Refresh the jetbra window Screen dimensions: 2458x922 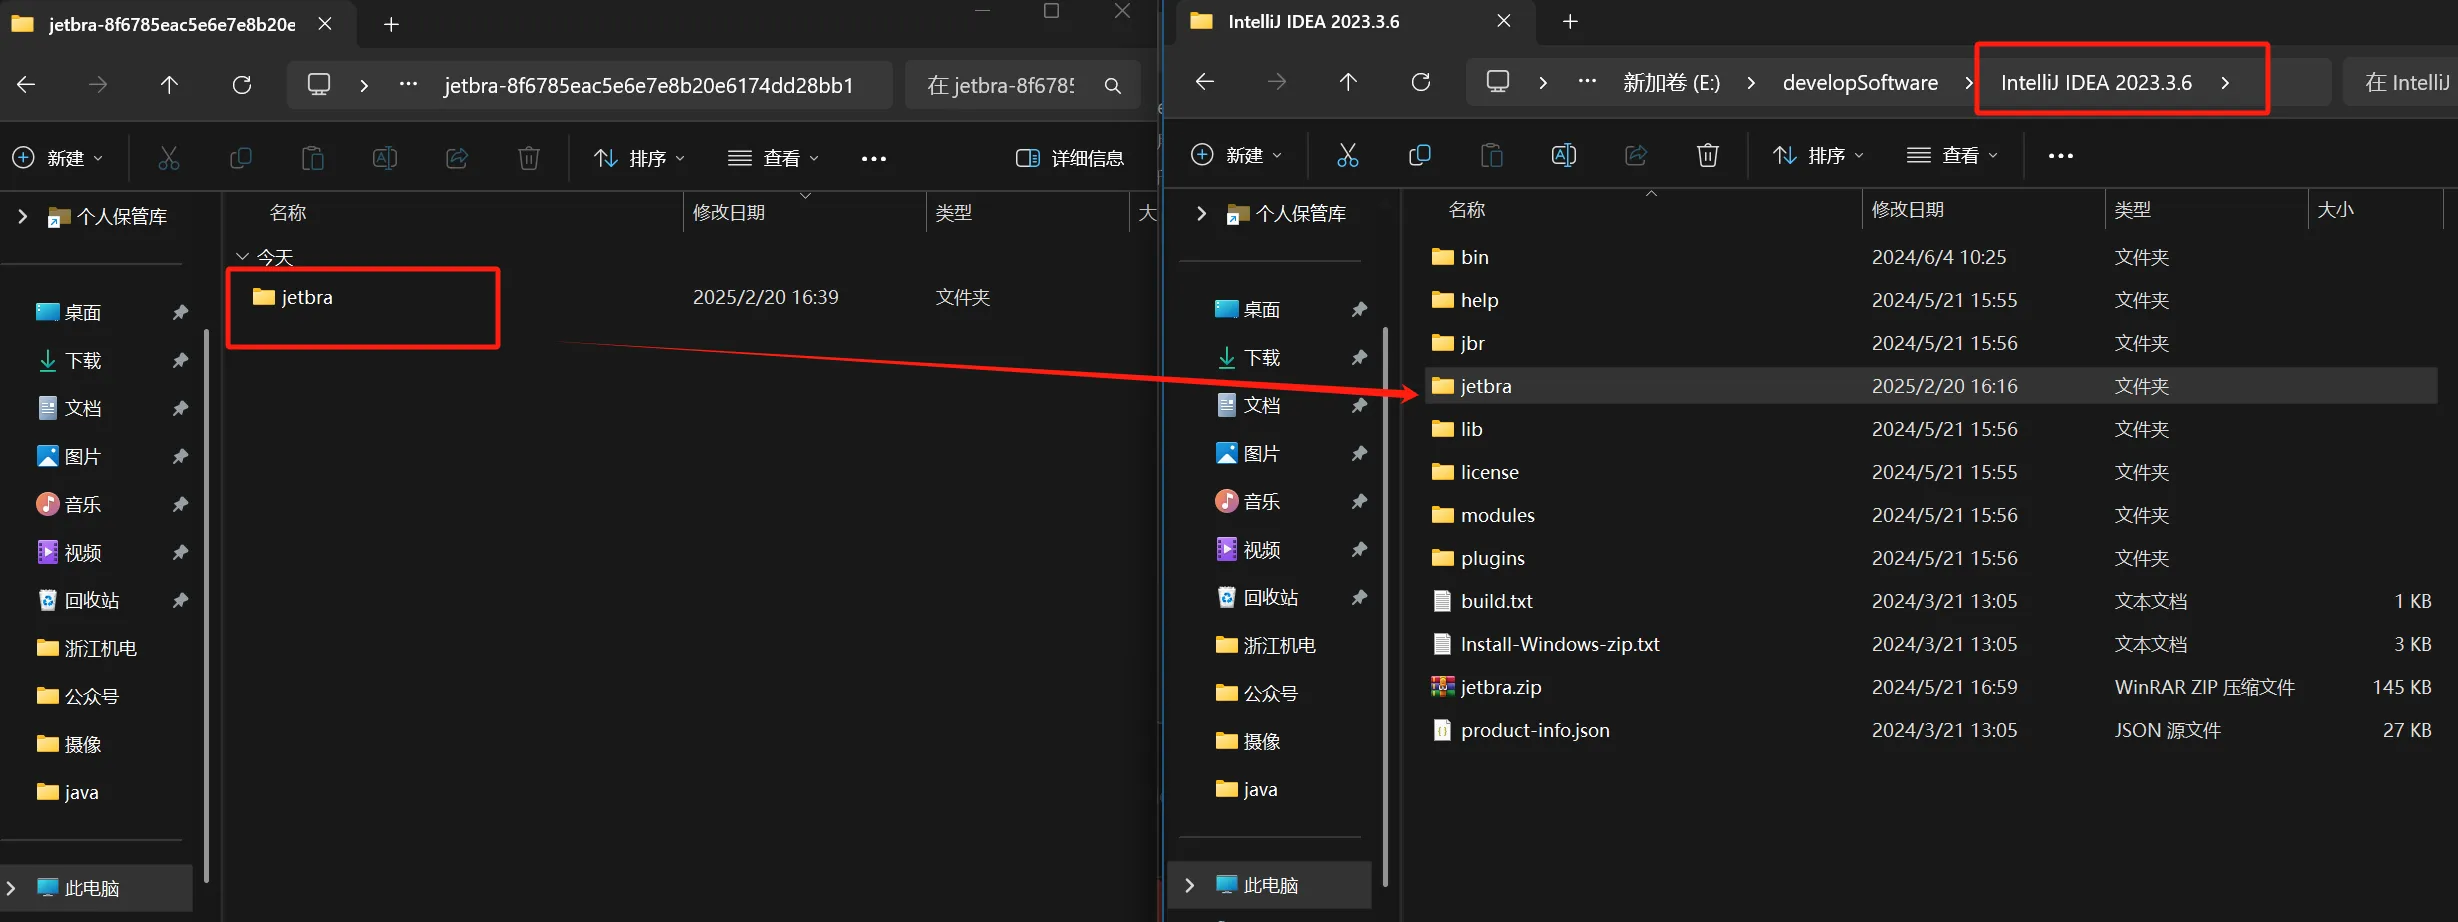point(242,85)
